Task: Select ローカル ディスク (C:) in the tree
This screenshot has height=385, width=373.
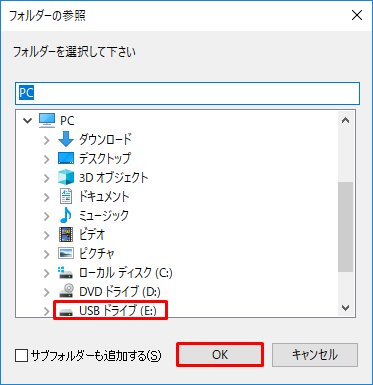Action: (x=126, y=273)
